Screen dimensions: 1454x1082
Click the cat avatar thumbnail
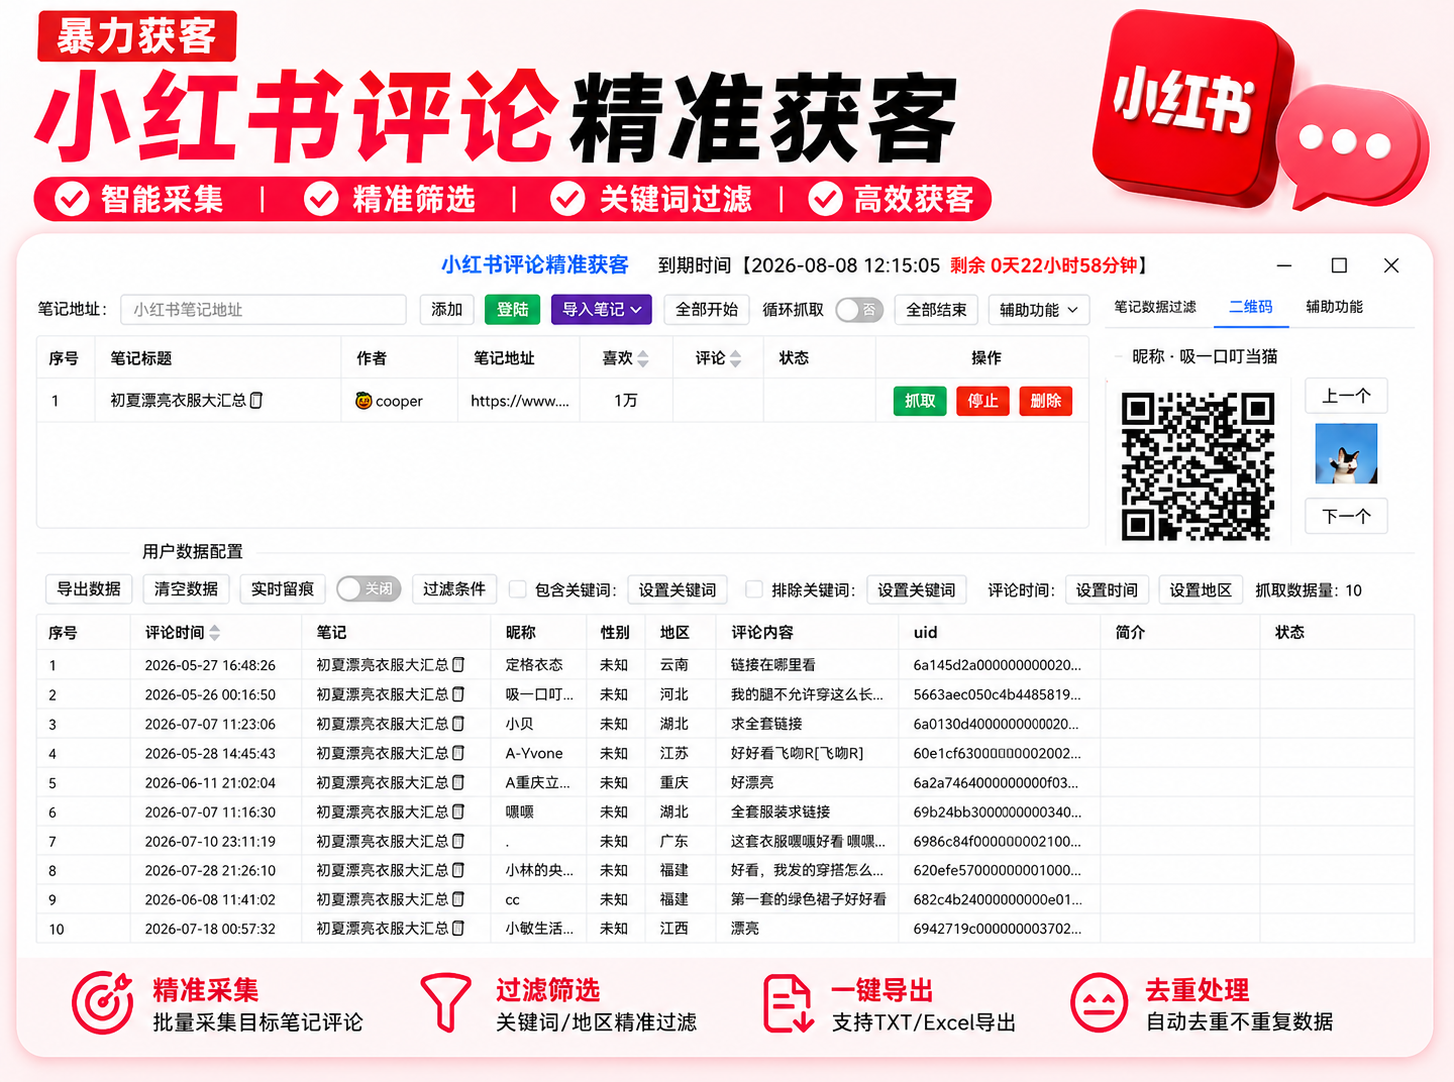1346,454
